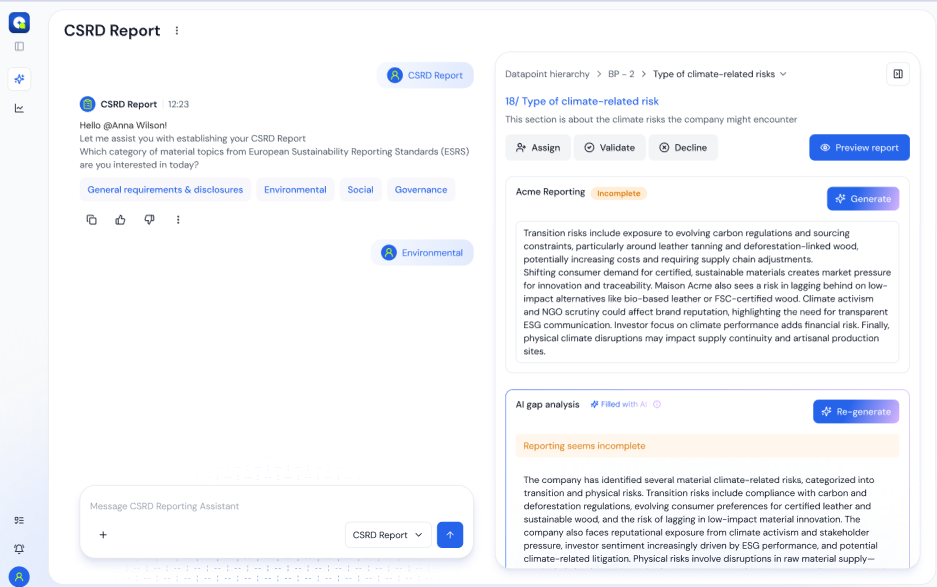Viewport: 937px width, 587px height.
Task: Toggle the sidebar panel icon
Action: tap(19, 46)
